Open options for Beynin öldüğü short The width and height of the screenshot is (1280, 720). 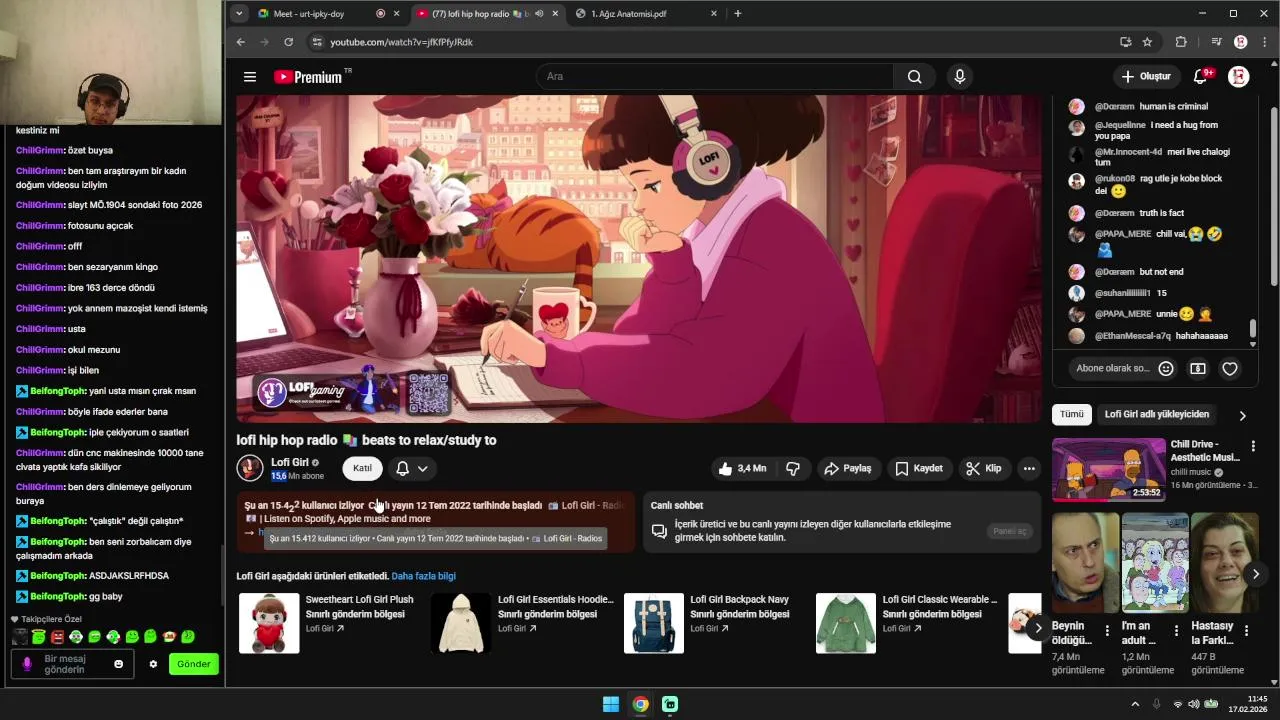pyautogui.click(x=1107, y=631)
